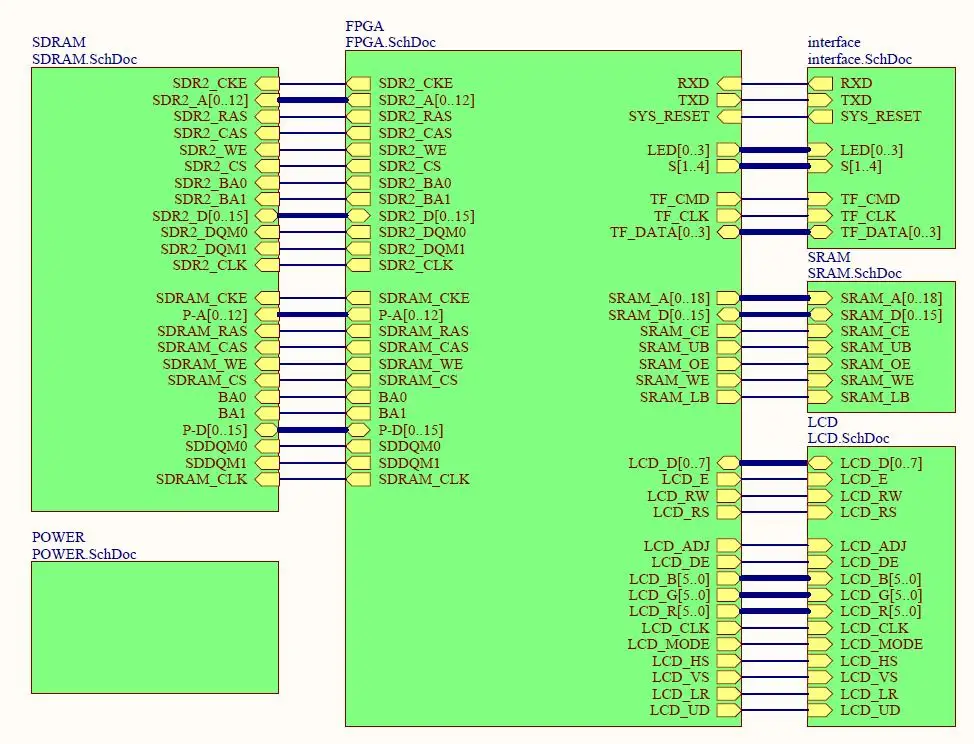Click the LCD_UD port symbol on FPGA sheet
Viewport: 974px width, 744px height.
729,710
